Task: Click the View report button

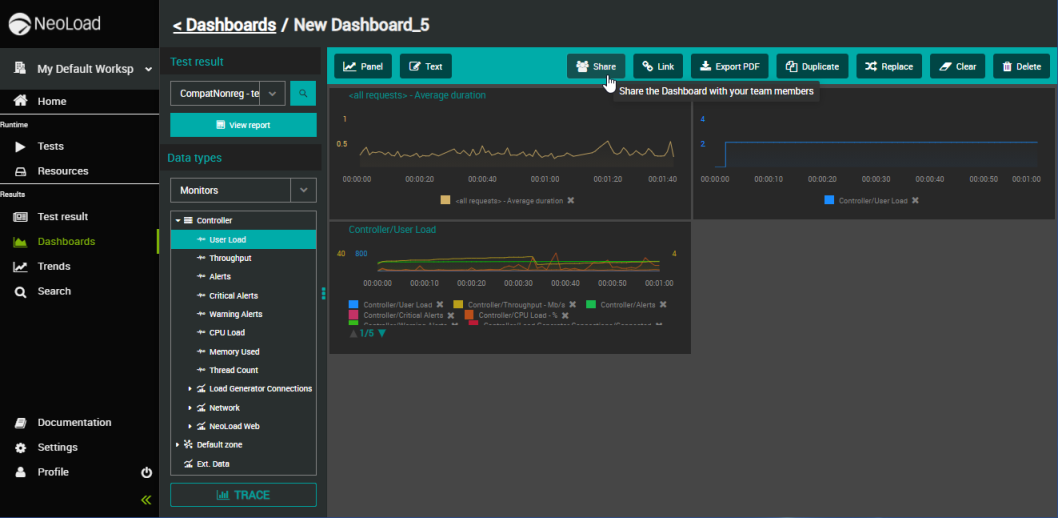Action: (x=243, y=125)
